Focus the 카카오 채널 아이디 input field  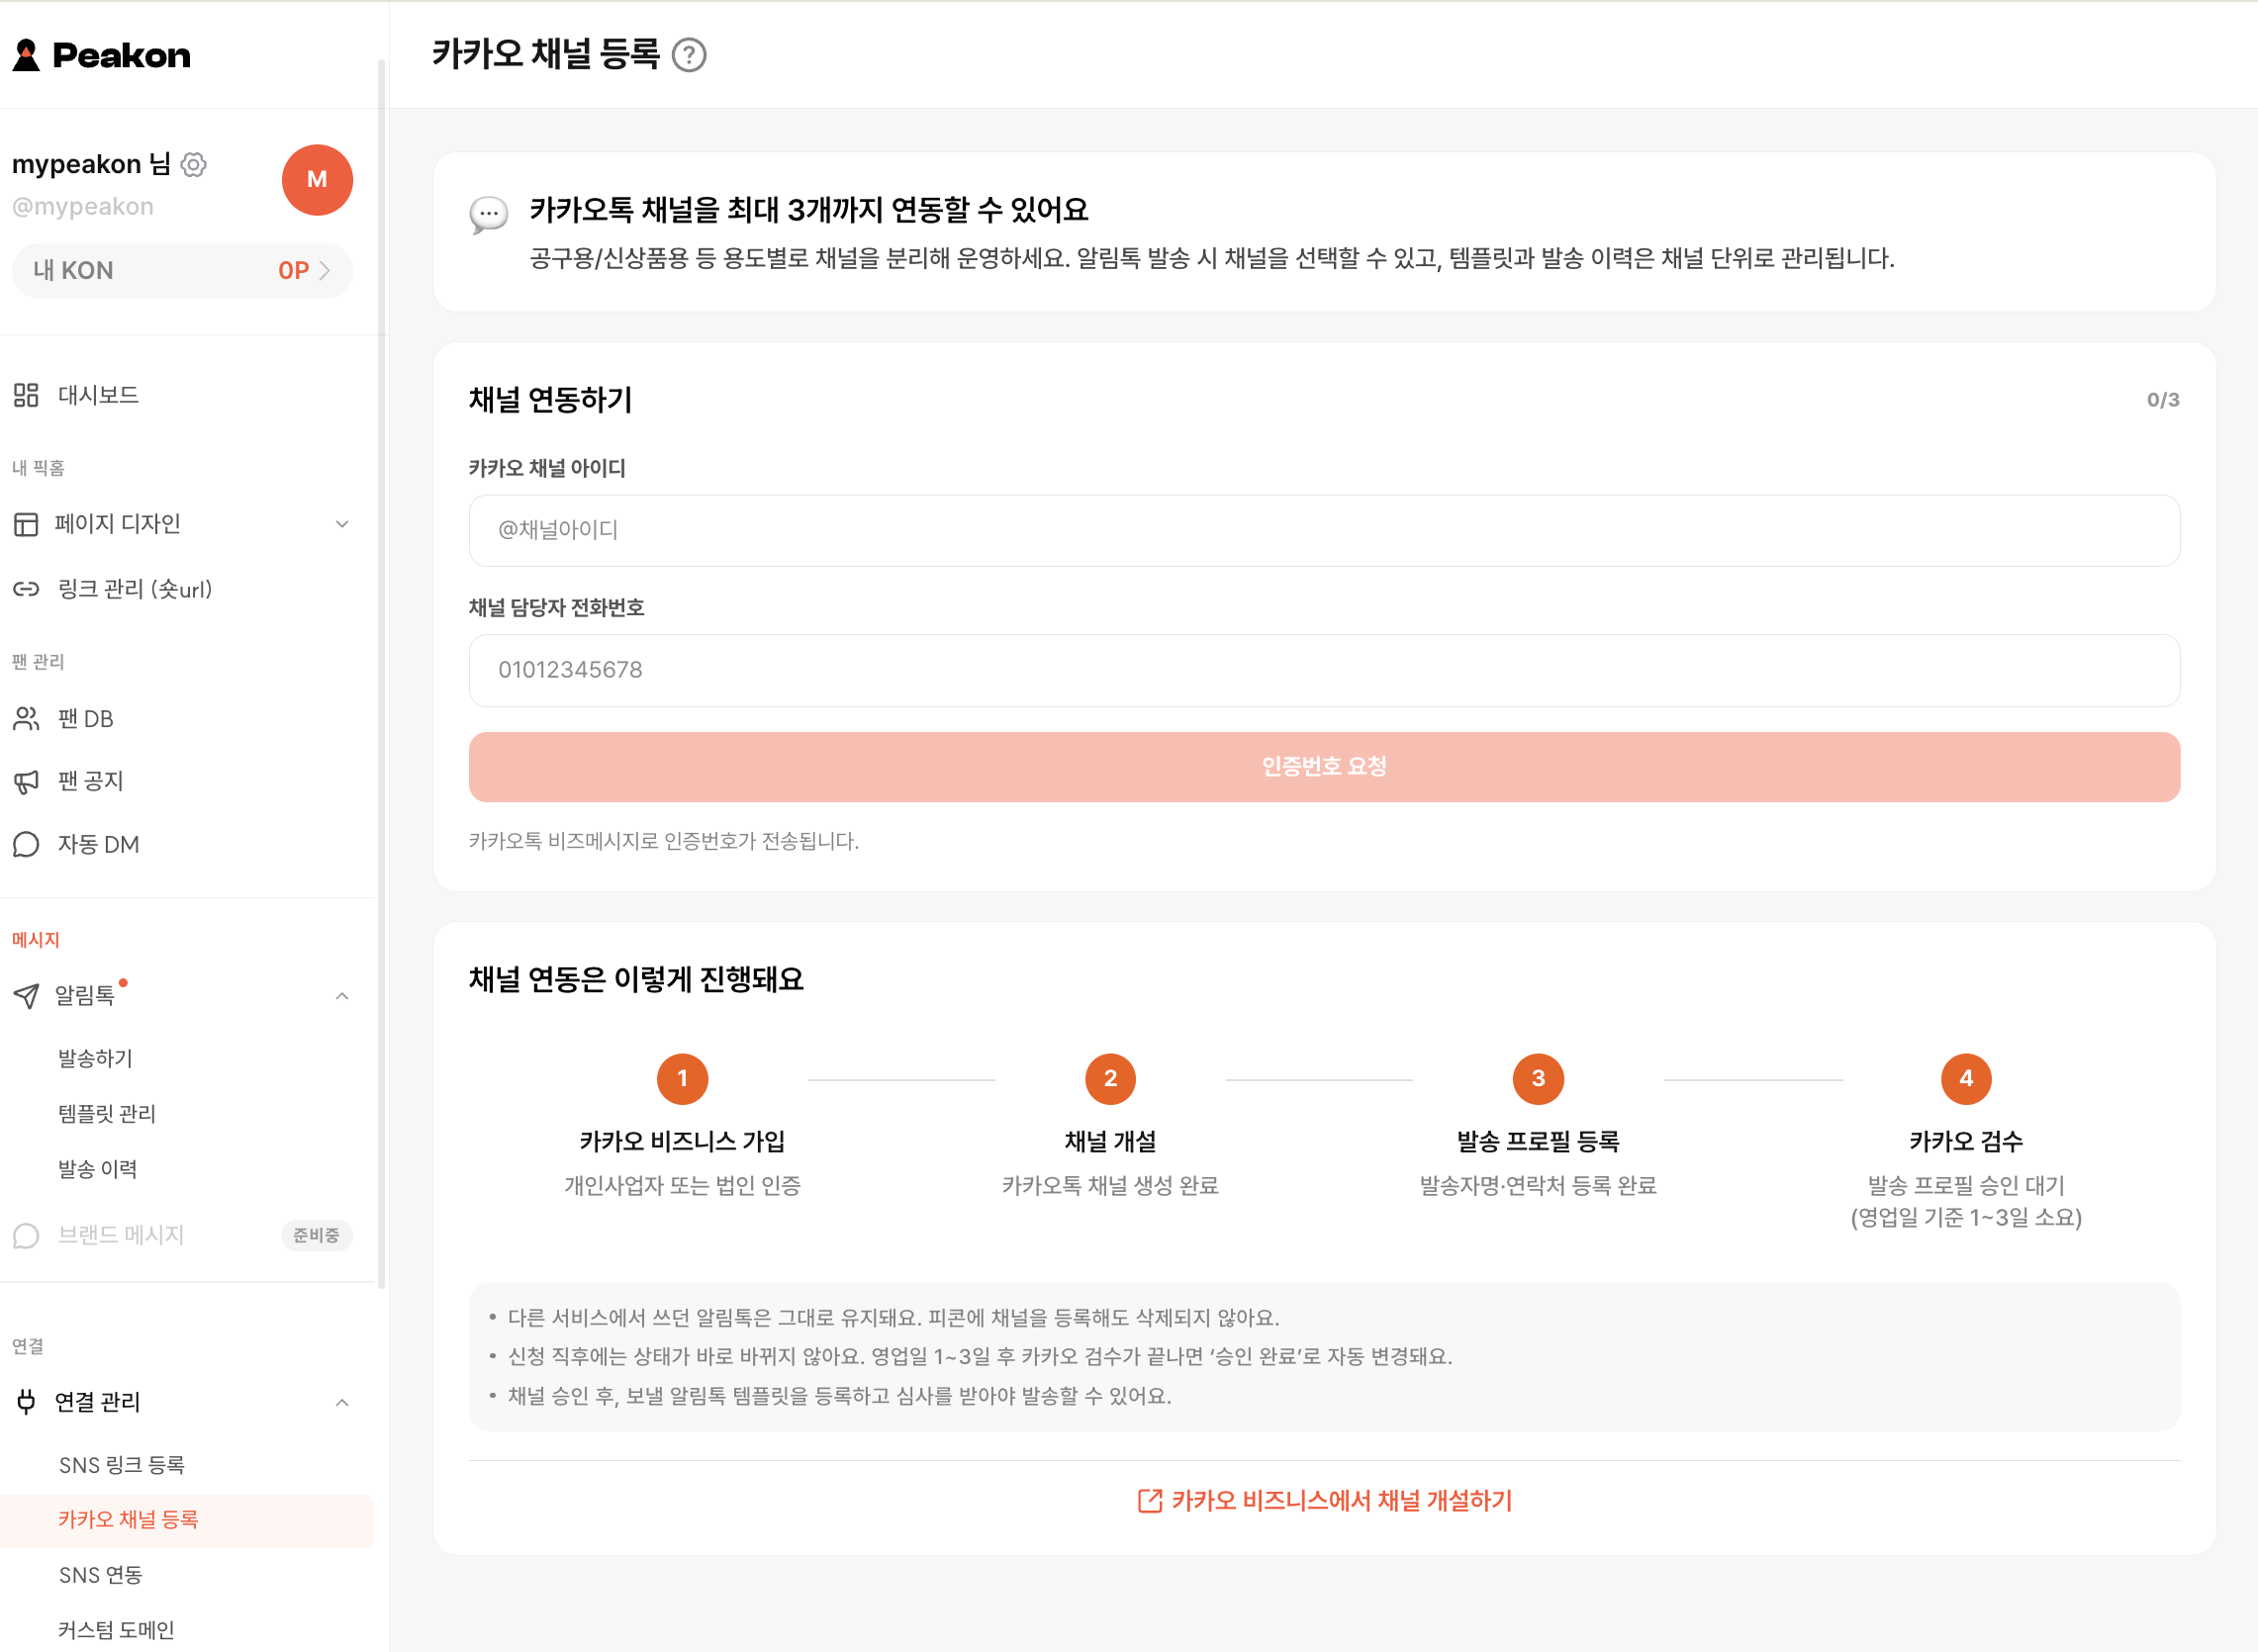click(x=1324, y=530)
